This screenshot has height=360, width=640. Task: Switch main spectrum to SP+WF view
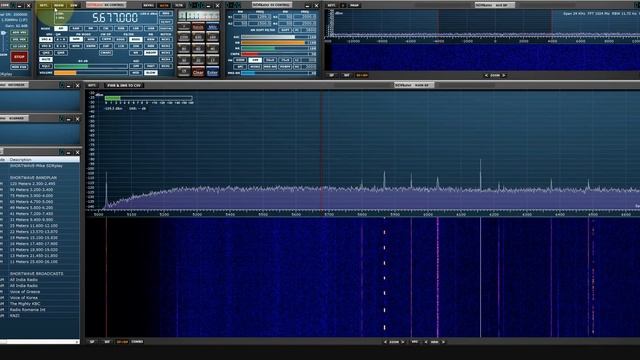click(122, 342)
